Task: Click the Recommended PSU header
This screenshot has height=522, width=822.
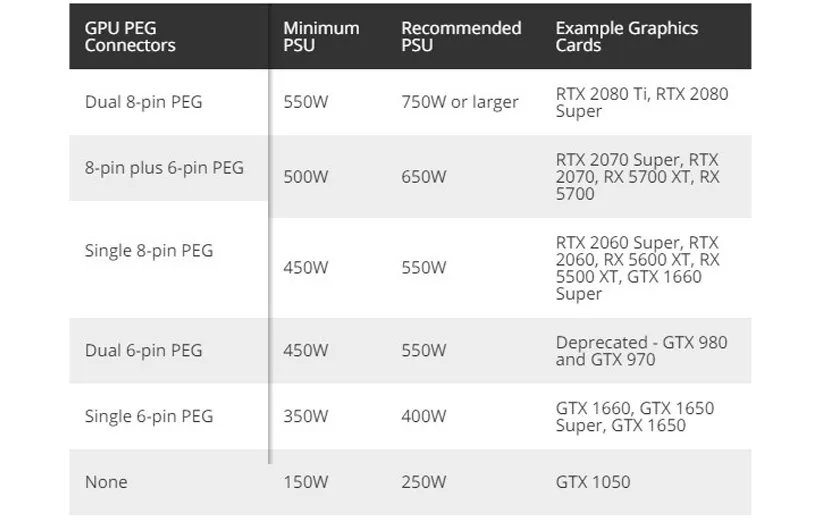Action: (x=461, y=36)
